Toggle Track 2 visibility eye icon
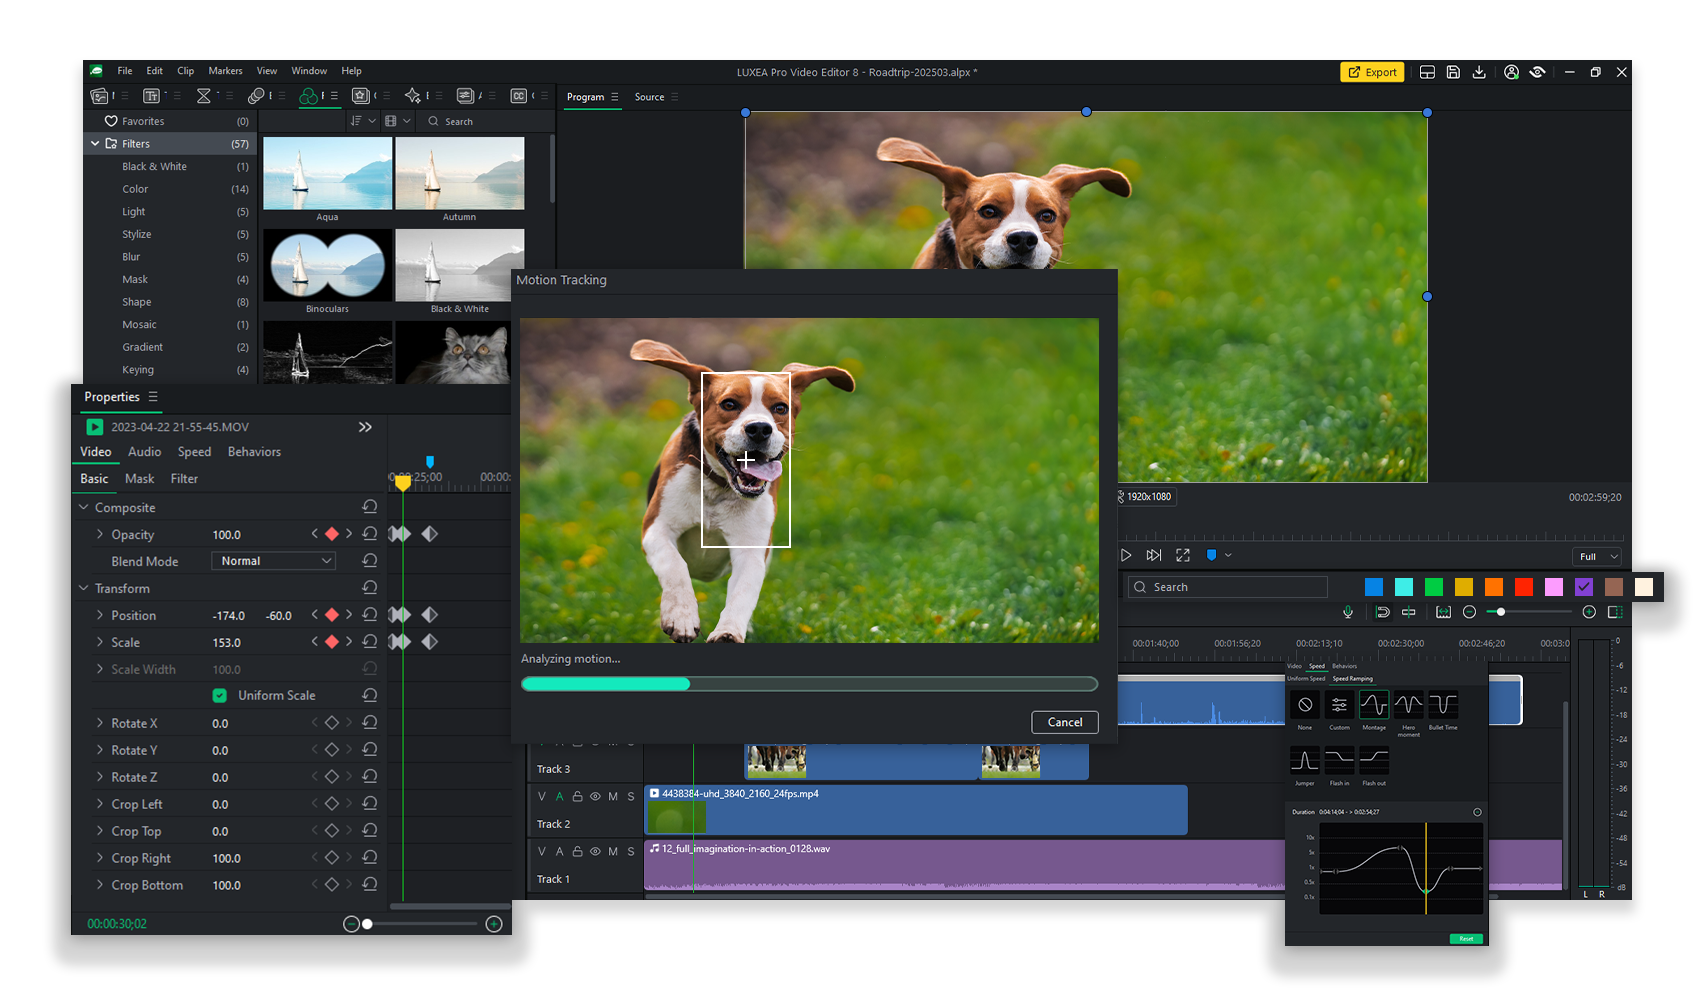This screenshot has width=1700, height=1000. pos(595,797)
